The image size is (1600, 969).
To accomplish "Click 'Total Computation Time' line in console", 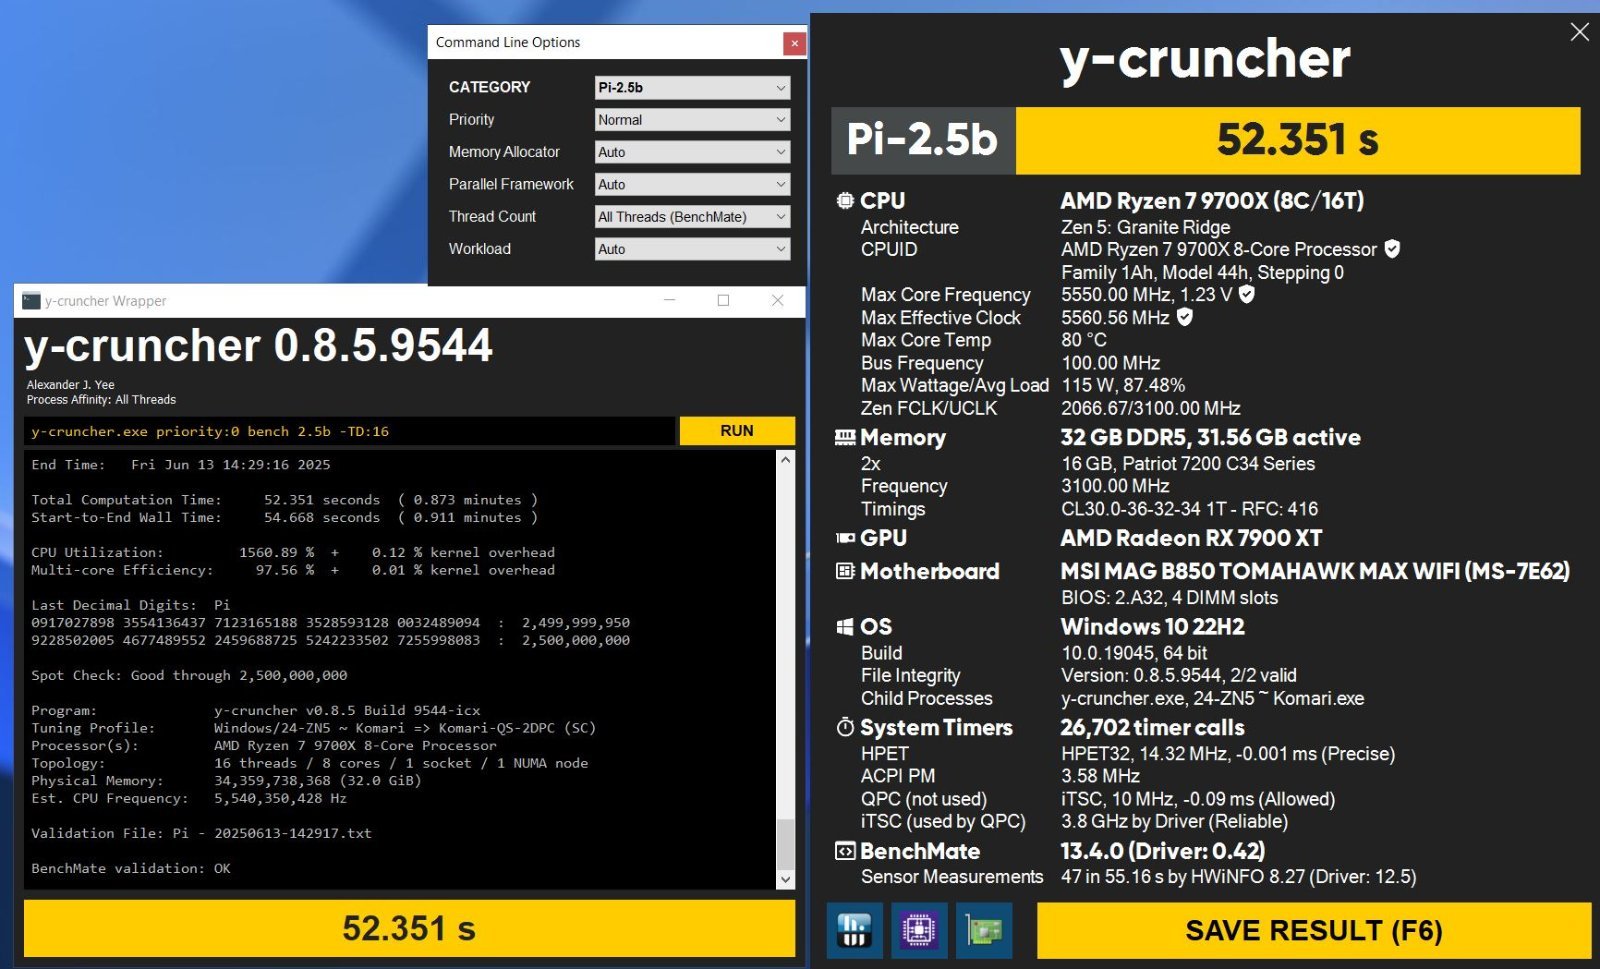I will click(284, 500).
